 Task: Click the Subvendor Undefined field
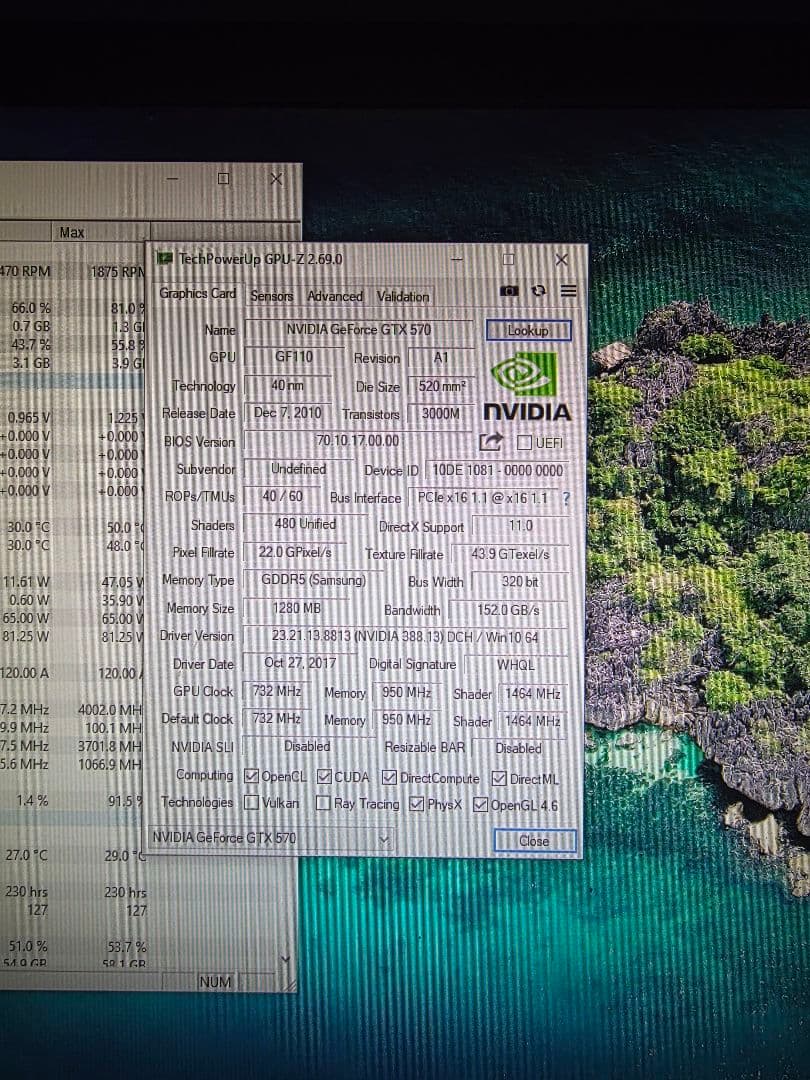coord(298,469)
